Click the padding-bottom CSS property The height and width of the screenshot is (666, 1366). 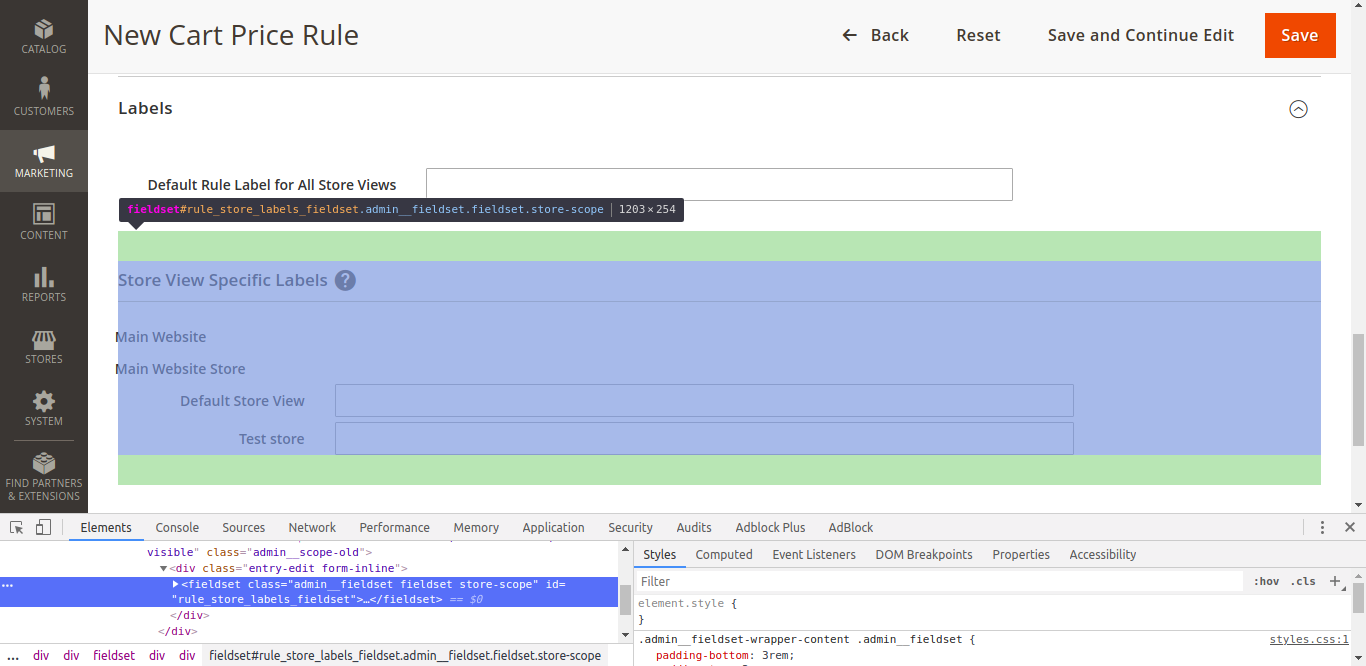click(x=703, y=656)
